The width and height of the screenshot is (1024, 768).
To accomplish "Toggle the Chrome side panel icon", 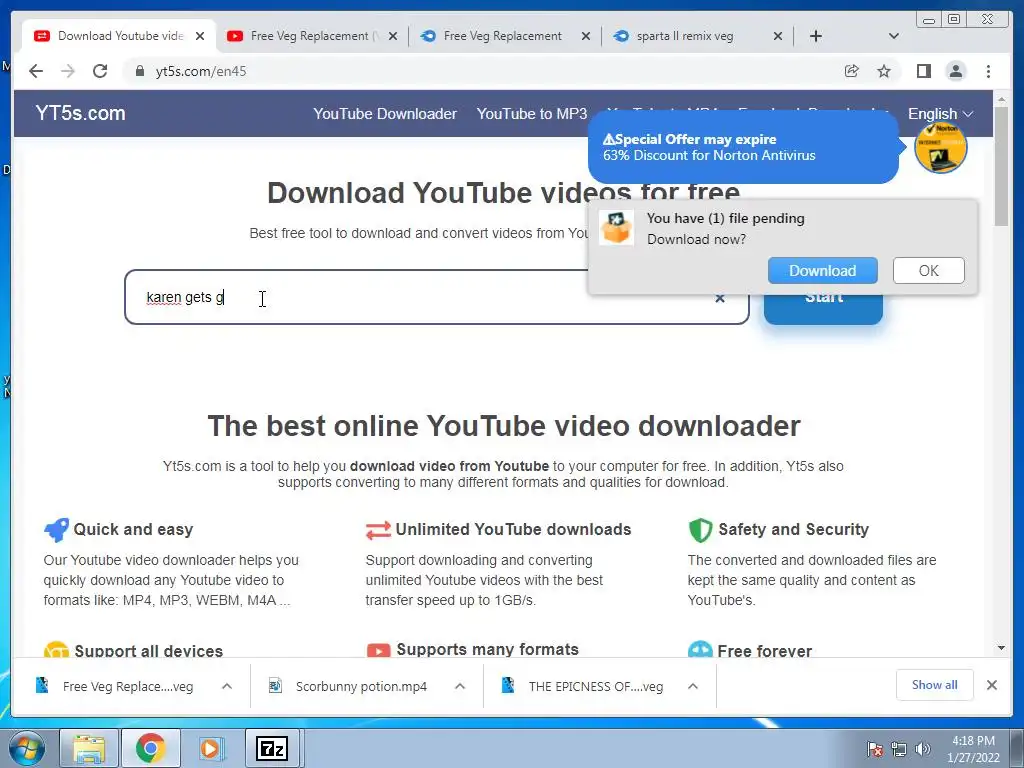I will point(923,71).
